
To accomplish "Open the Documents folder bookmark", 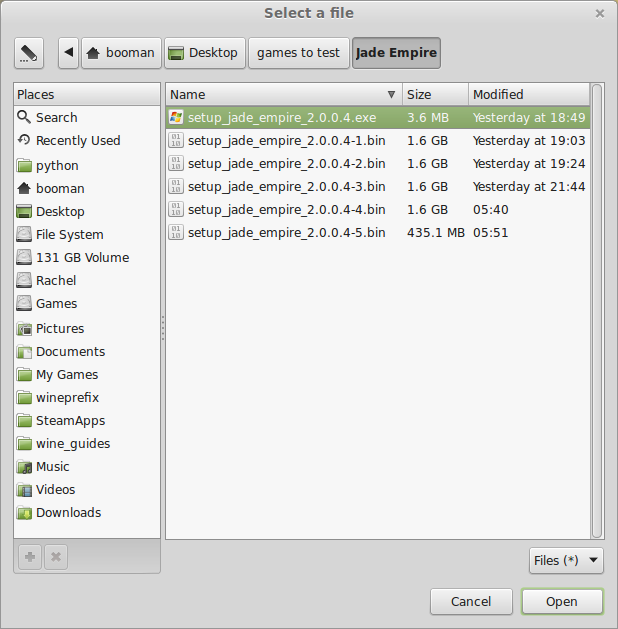I will tap(87, 351).
